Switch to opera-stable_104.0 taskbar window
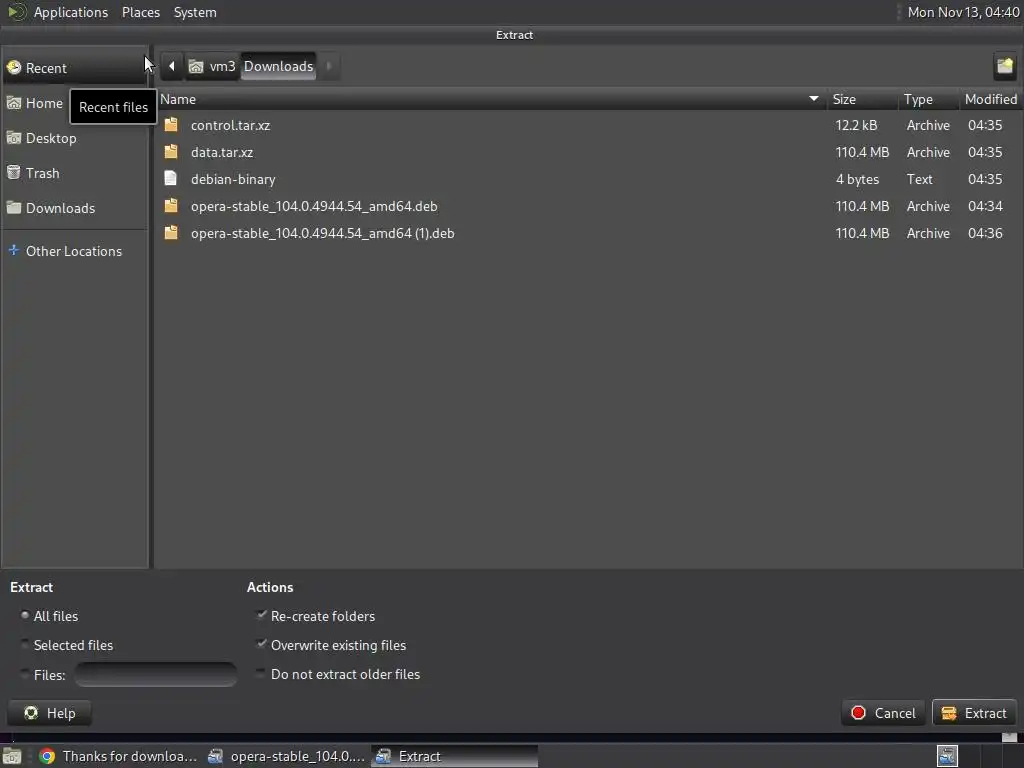Image resolution: width=1024 pixels, height=768 pixels. coord(286,756)
